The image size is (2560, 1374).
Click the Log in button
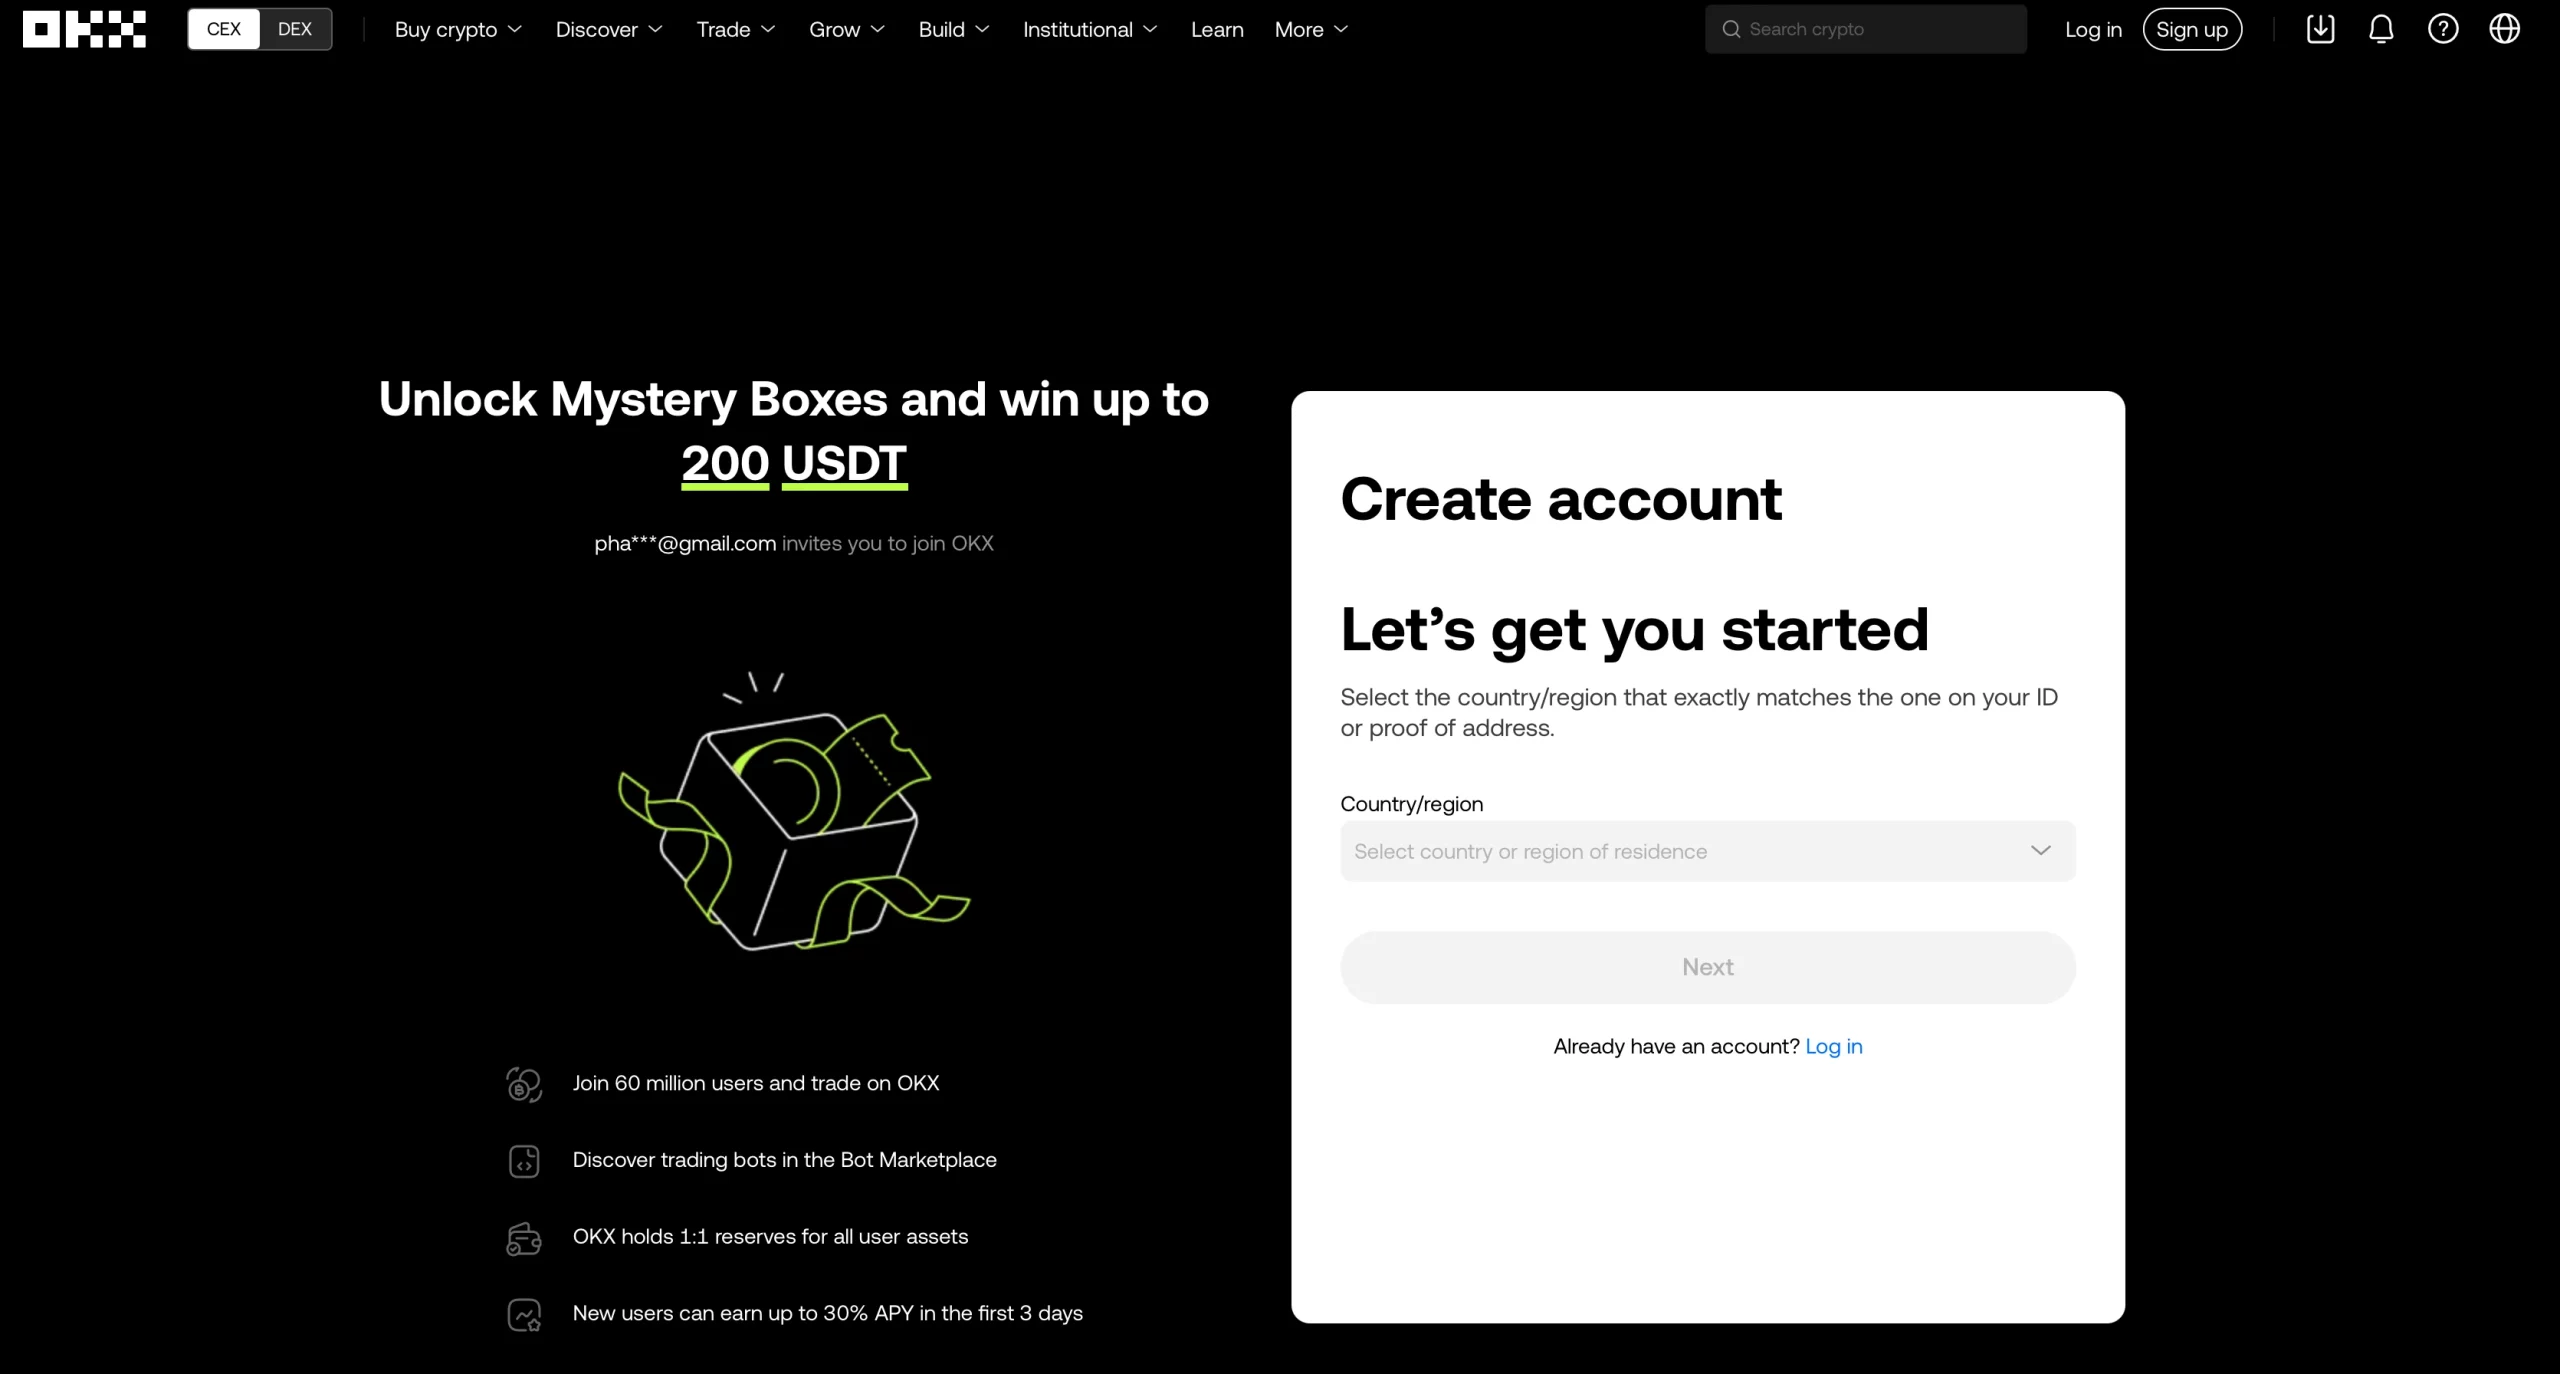pyautogui.click(x=2093, y=29)
